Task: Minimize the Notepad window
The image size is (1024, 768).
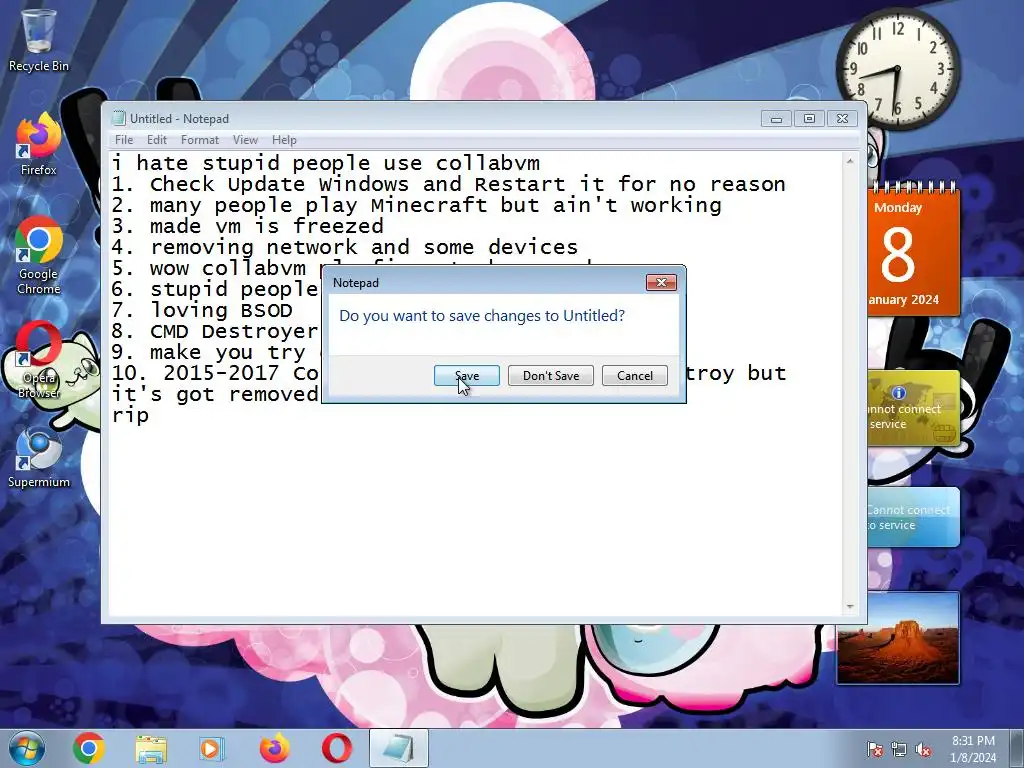Action: coord(776,118)
